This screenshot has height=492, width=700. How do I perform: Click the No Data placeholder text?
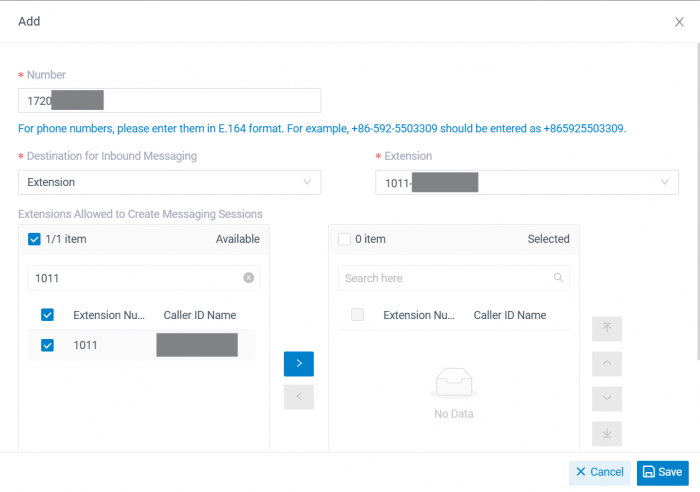tap(454, 414)
